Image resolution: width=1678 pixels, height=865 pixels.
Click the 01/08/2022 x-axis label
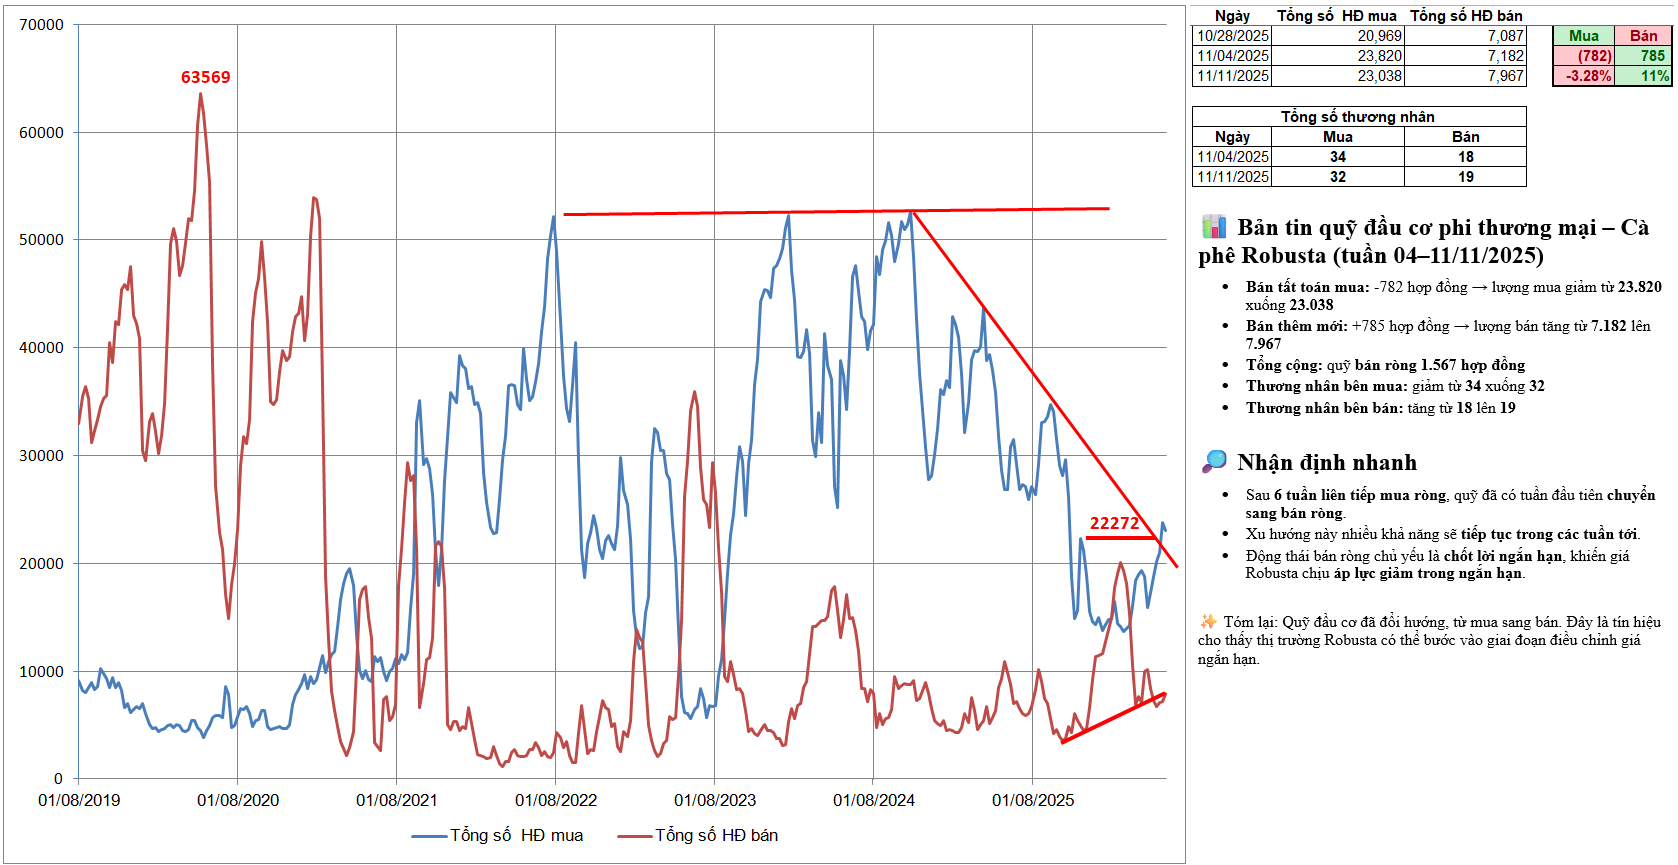(556, 800)
